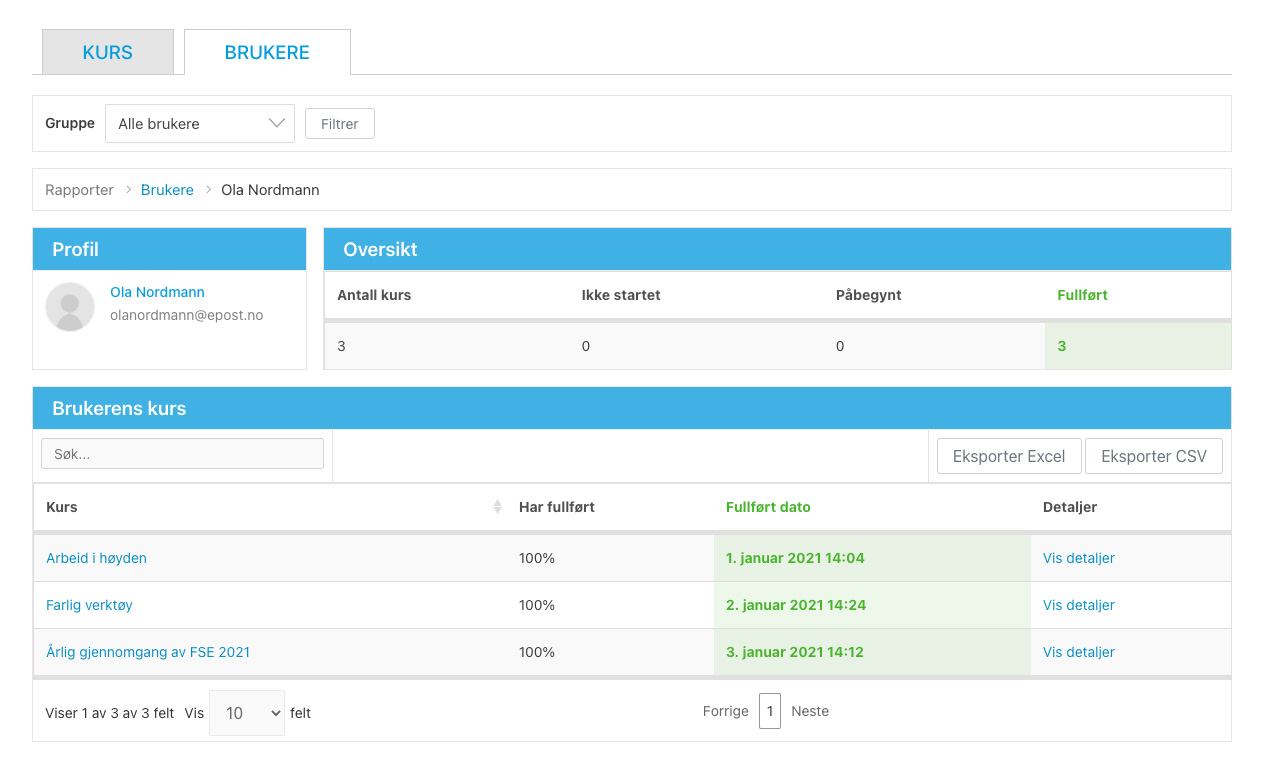Screen dimensions: 1269x774
Task: Focus the Søk search field
Action: point(182,453)
